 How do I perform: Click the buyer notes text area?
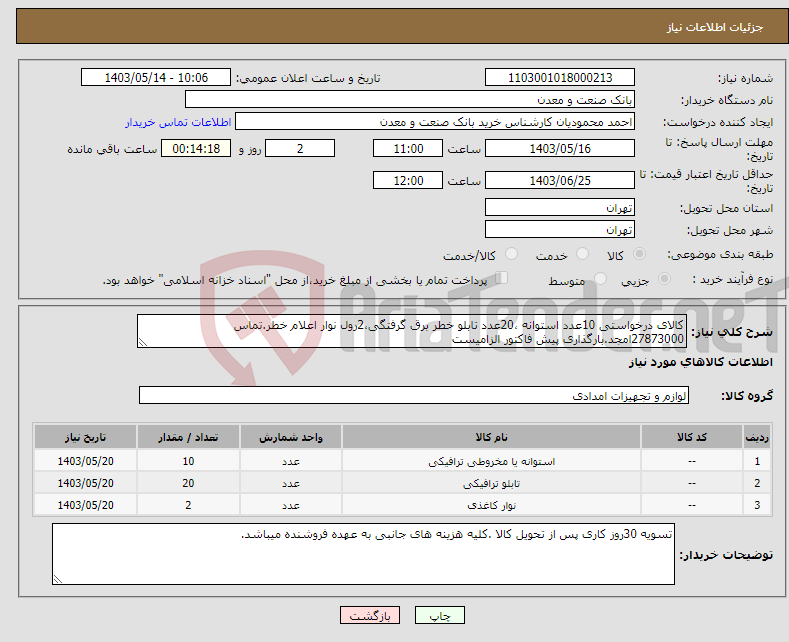[x=363, y=554]
